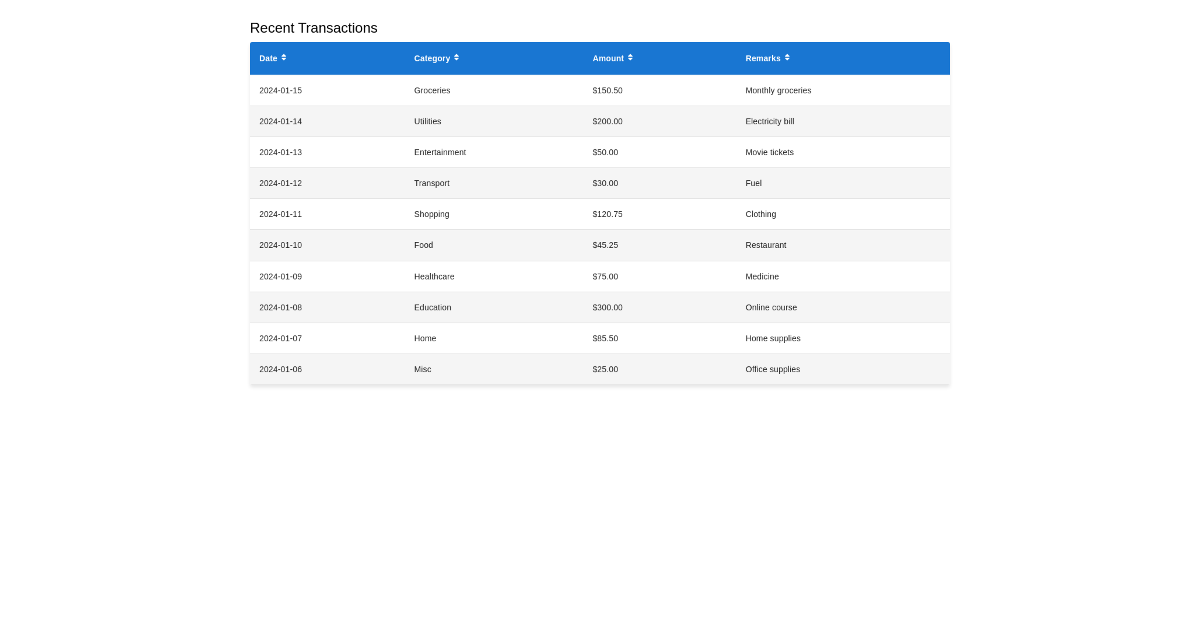The image size is (1200, 630).
Task: Select the Entertainment transaction row
Action: pyautogui.click(x=600, y=152)
